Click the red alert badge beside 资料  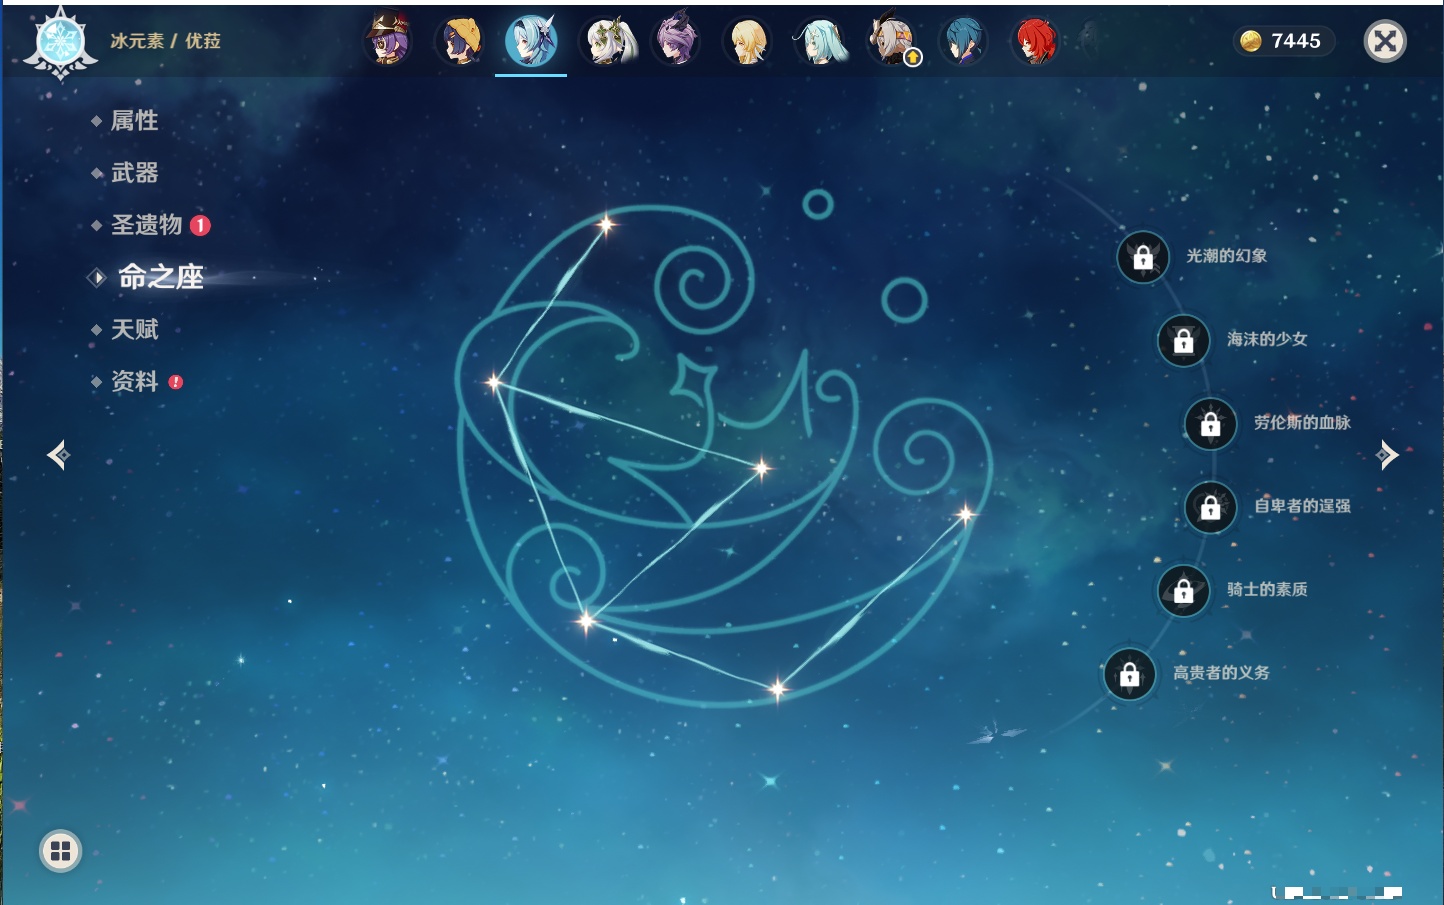(x=176, y=382)
